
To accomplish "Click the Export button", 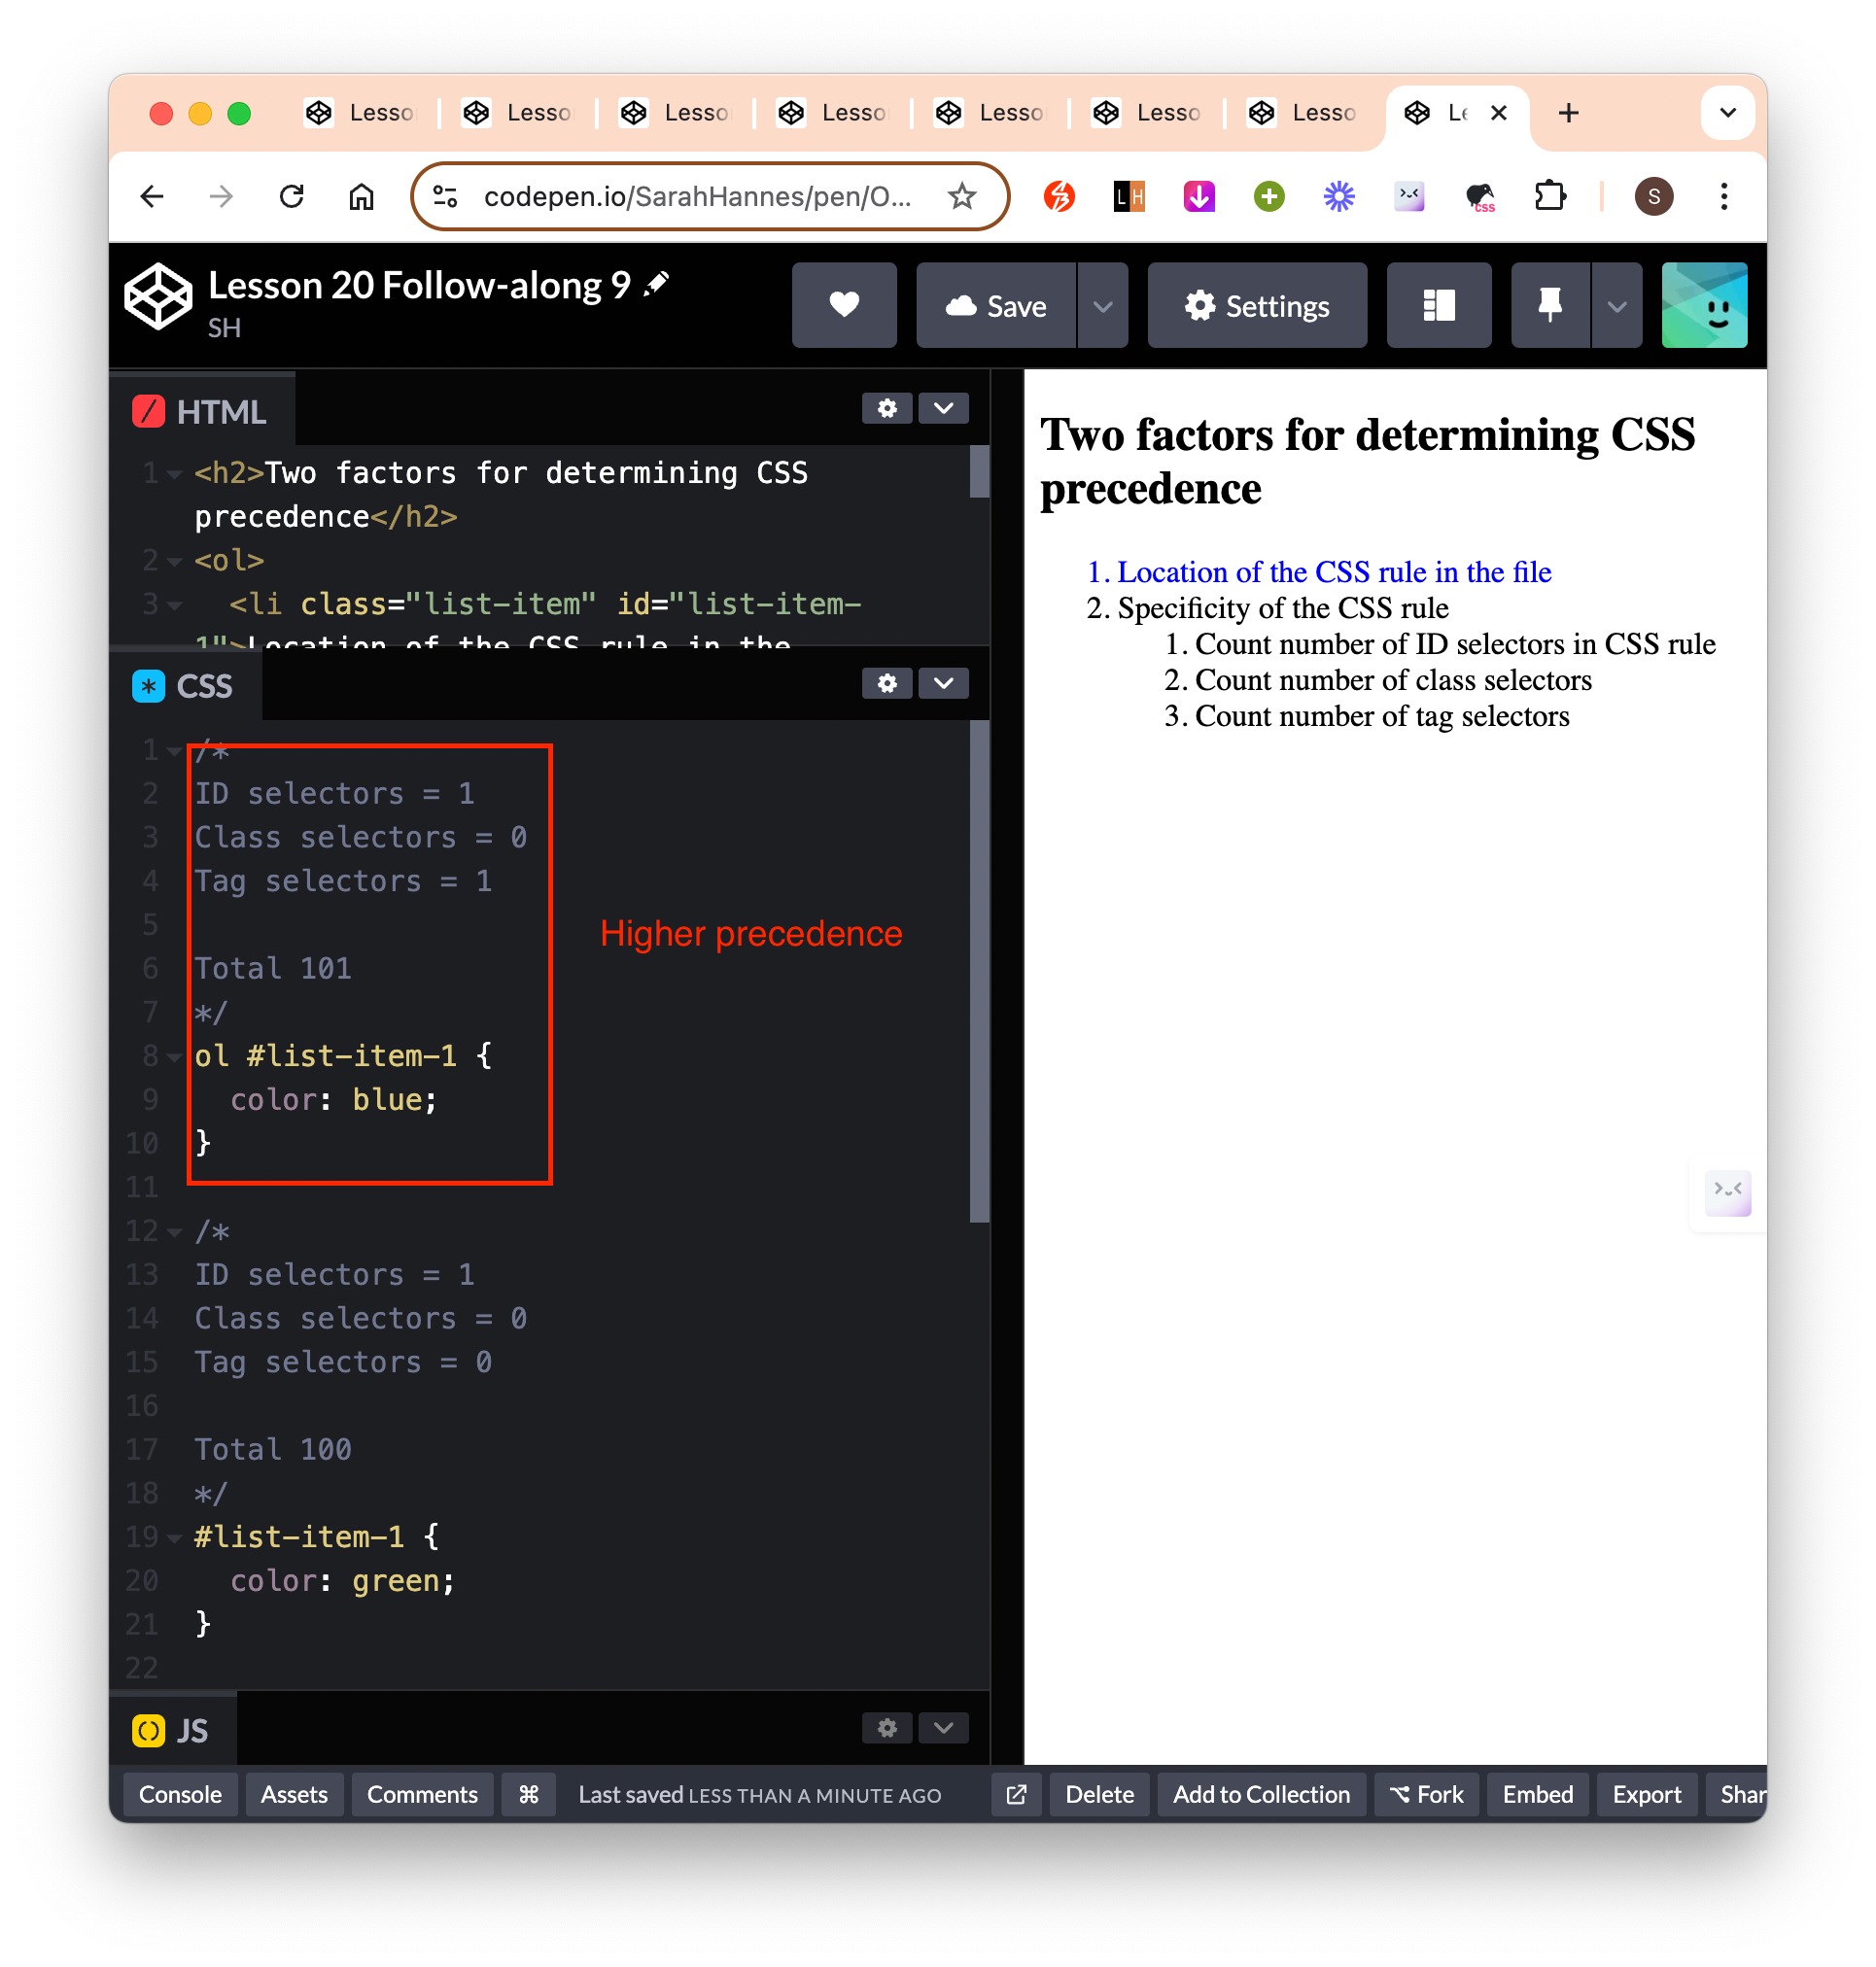I will coord(1646,1794).
